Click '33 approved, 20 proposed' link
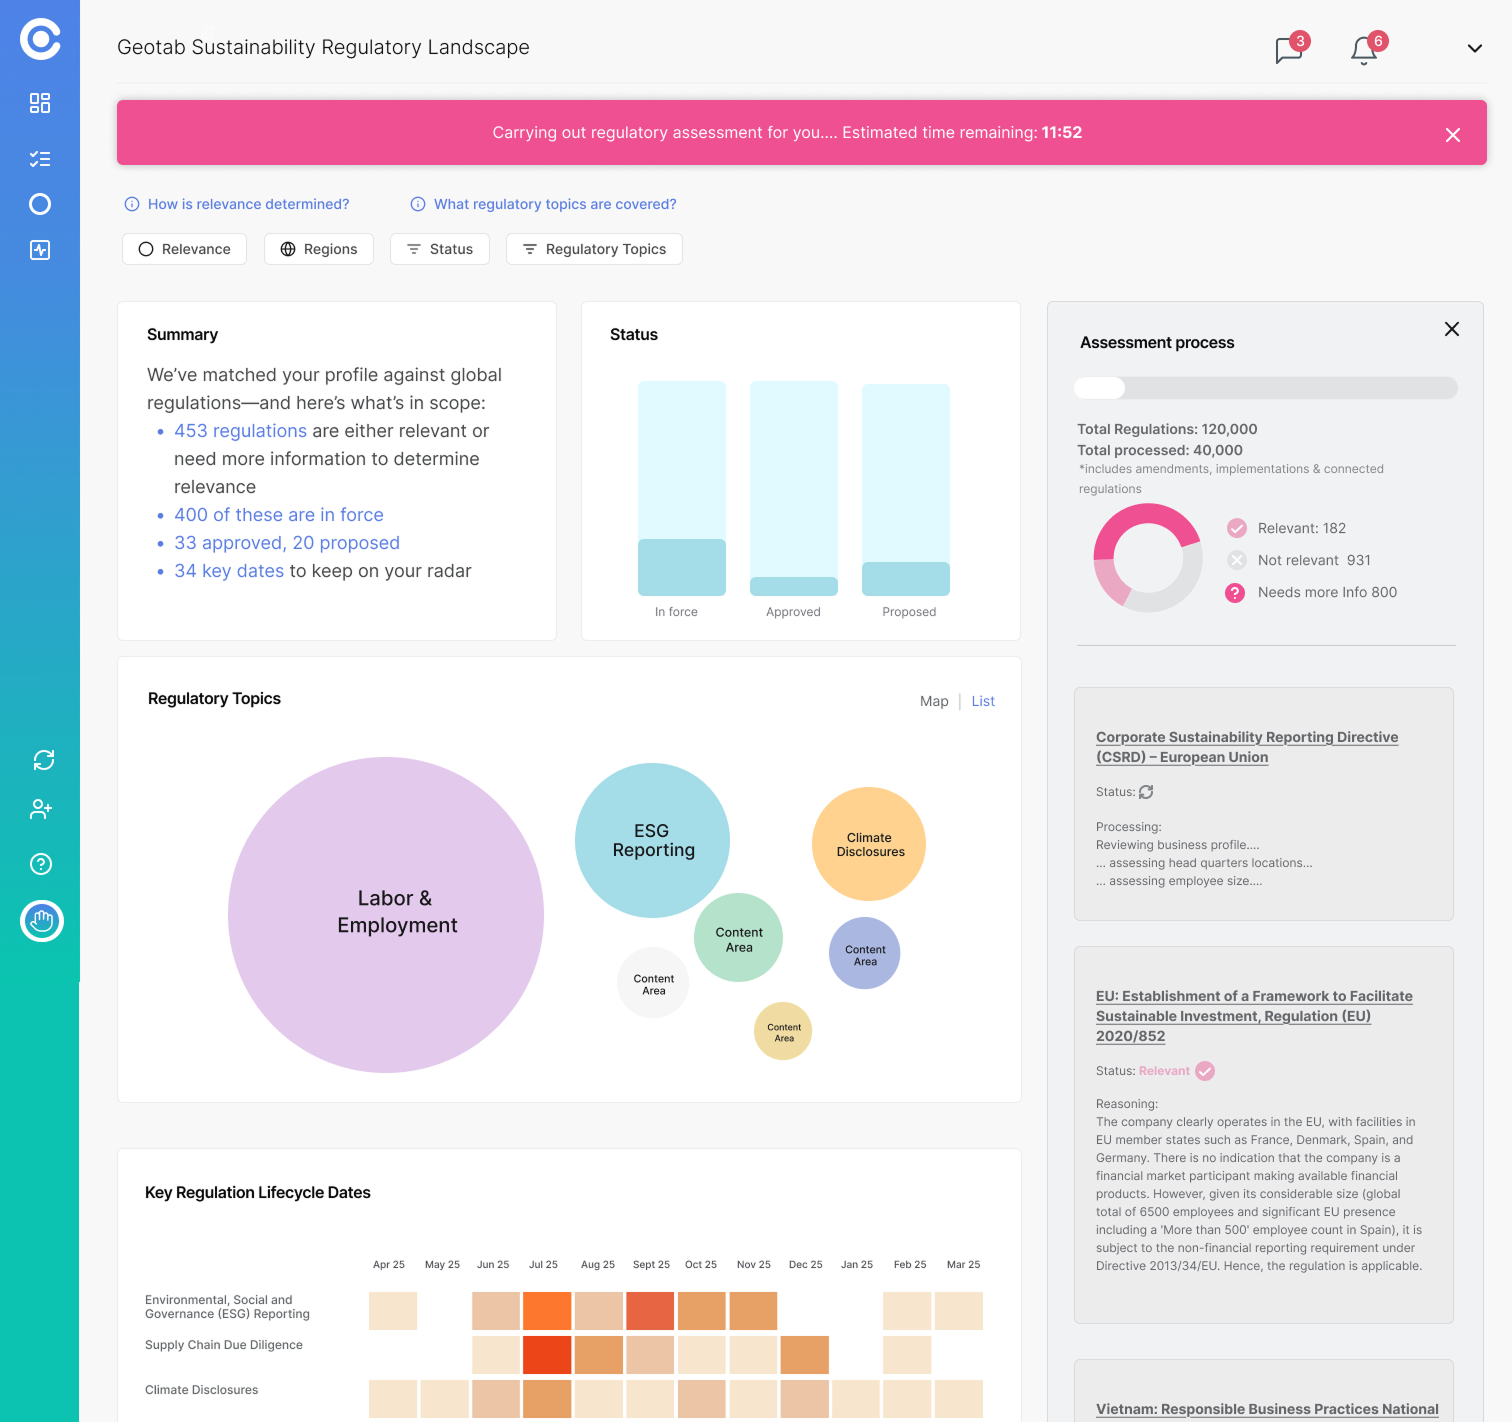Screen dimensions: 1512x1422 (287, 543)
